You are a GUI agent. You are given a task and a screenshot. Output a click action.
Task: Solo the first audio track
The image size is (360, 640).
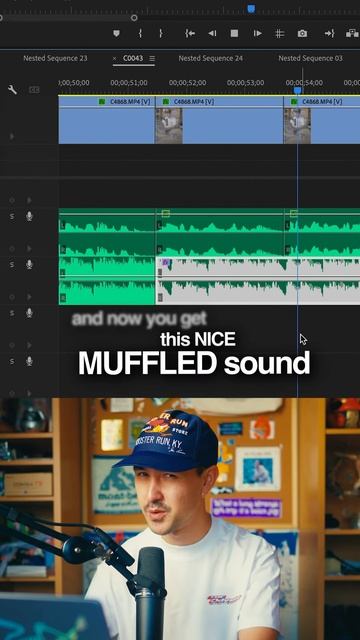pyautogui.click(x=12, y=216)
